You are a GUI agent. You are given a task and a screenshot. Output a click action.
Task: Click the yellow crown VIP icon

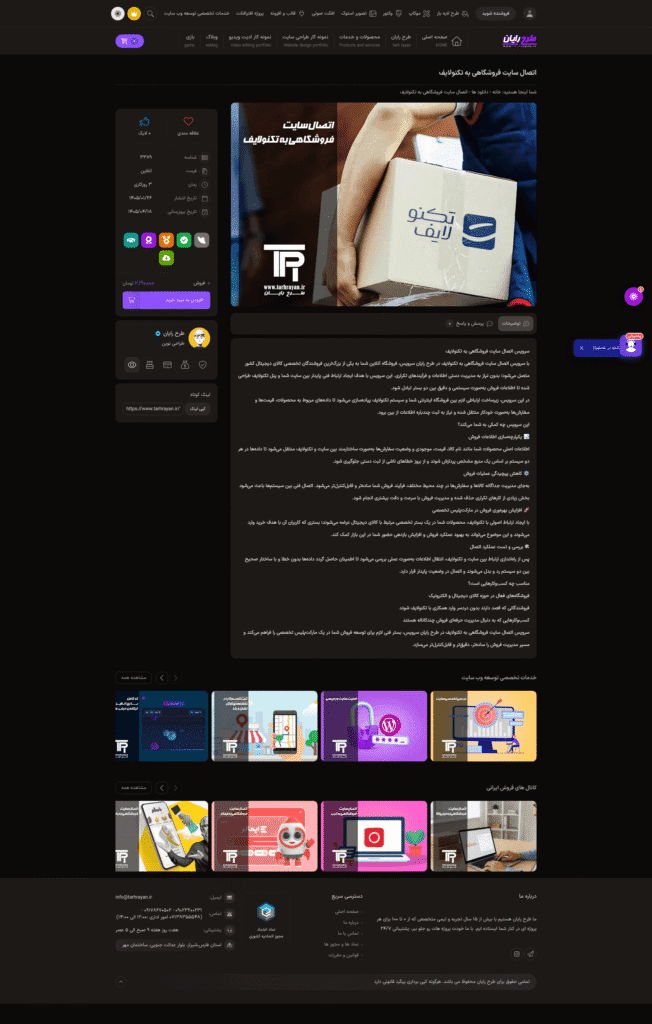point(134,14)
